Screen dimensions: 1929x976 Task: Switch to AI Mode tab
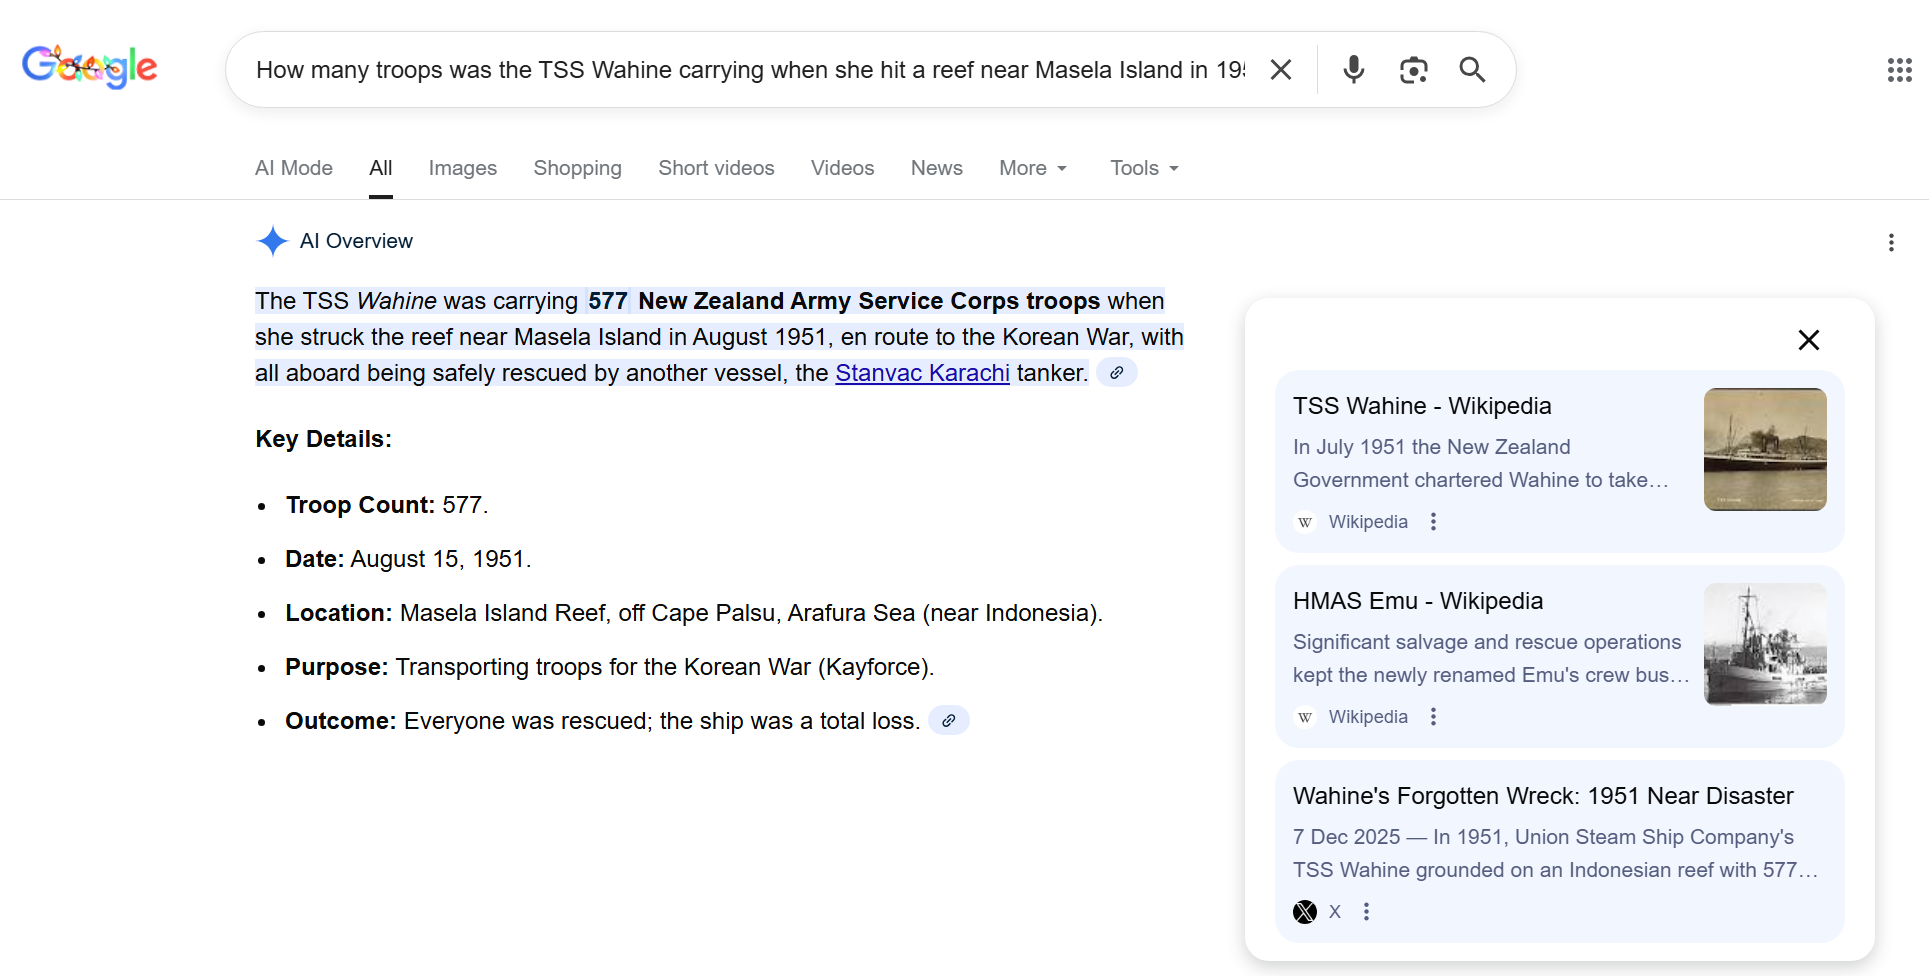click(294, 168)
